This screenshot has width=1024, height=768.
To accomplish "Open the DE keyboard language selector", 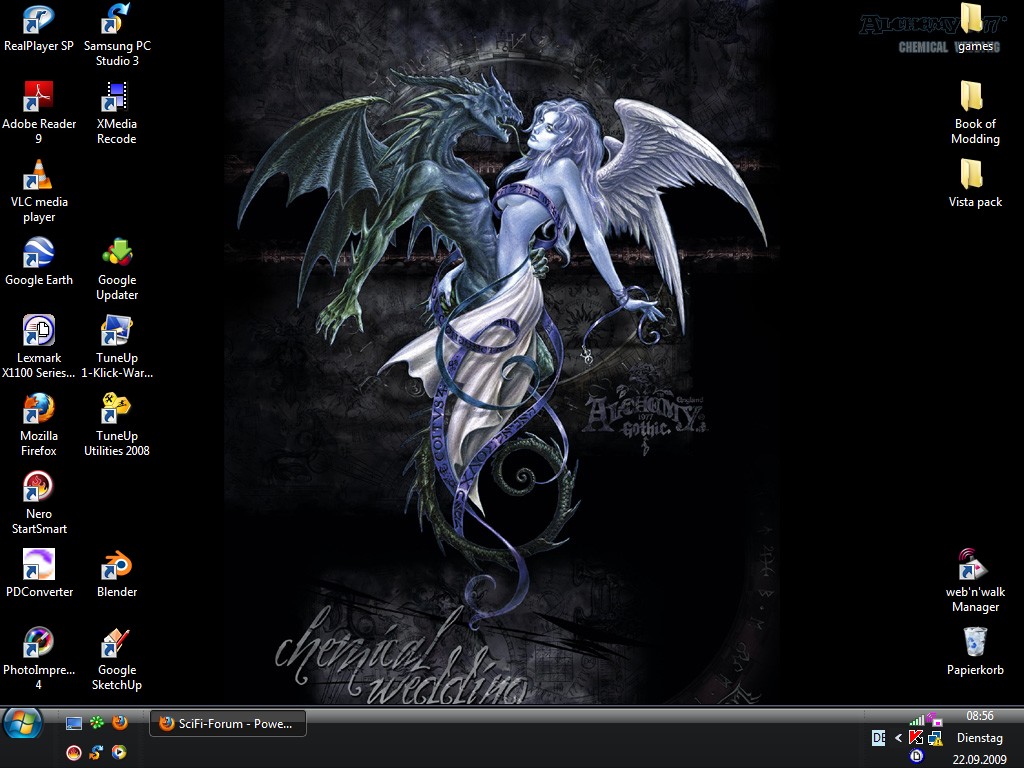I will 878,738.
